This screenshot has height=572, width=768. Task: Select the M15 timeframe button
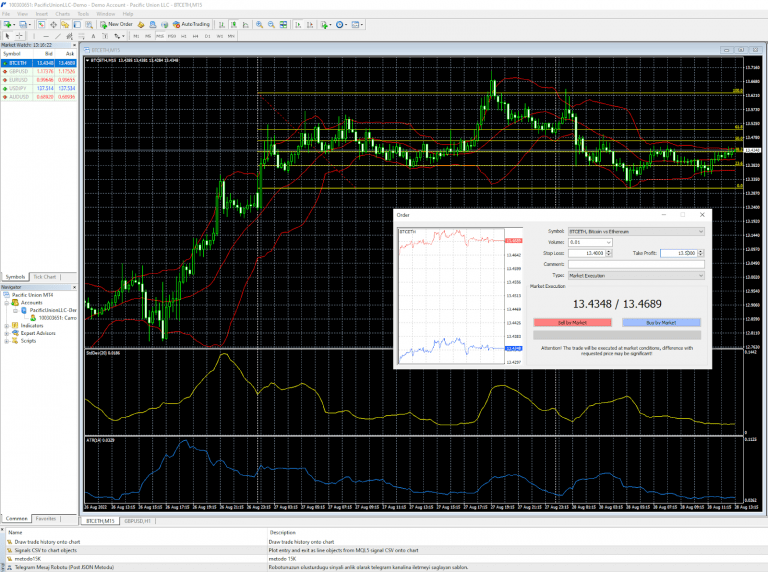click(x=160, y=35)
